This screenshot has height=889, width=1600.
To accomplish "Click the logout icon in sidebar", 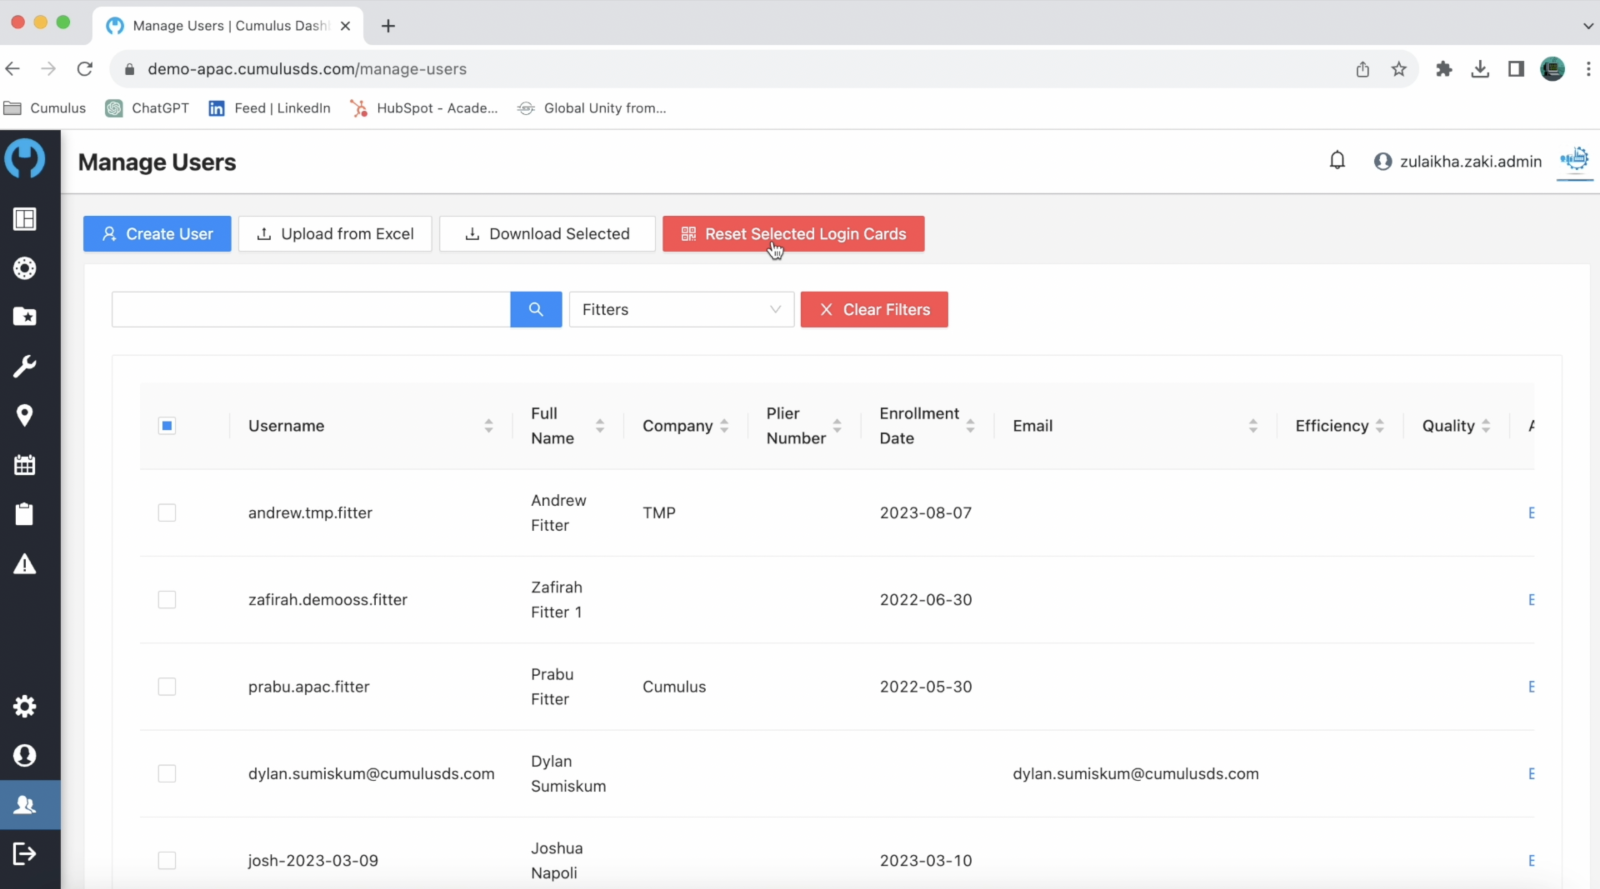I will [25, 853].
